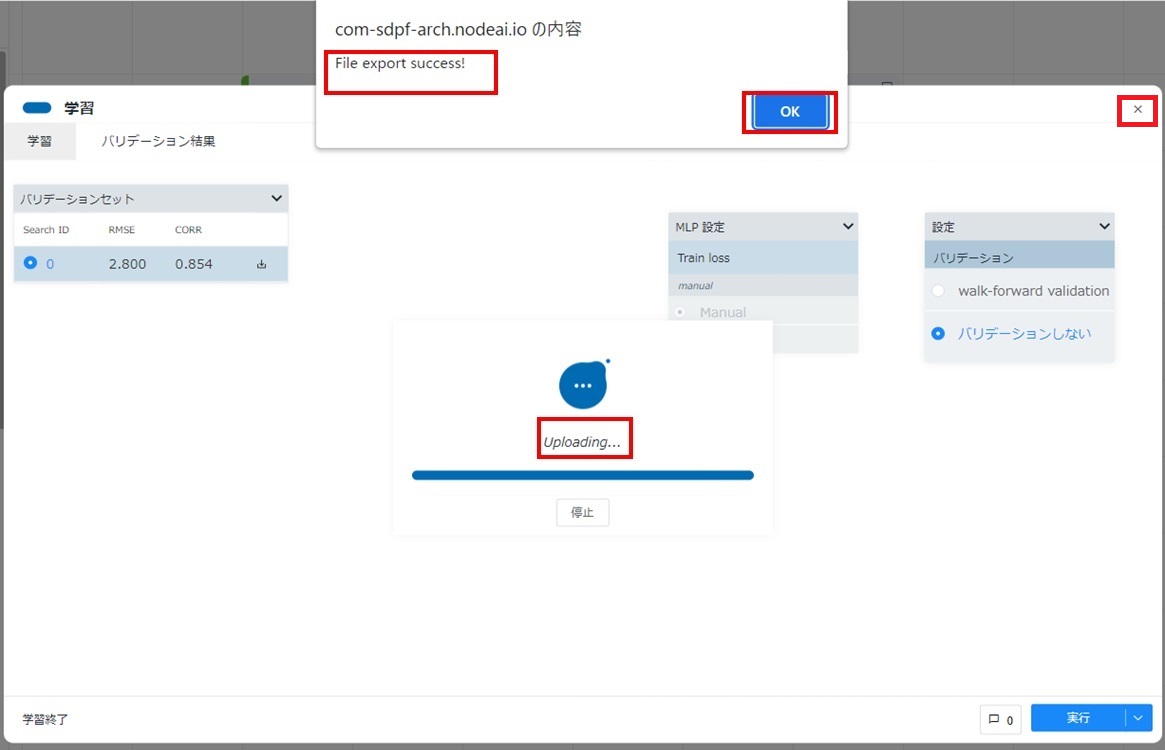Viewport: 1165px width, 750px height.
Task: Click the 学習終了 status text
Action: pyautogui.click(x=45, y=720)
